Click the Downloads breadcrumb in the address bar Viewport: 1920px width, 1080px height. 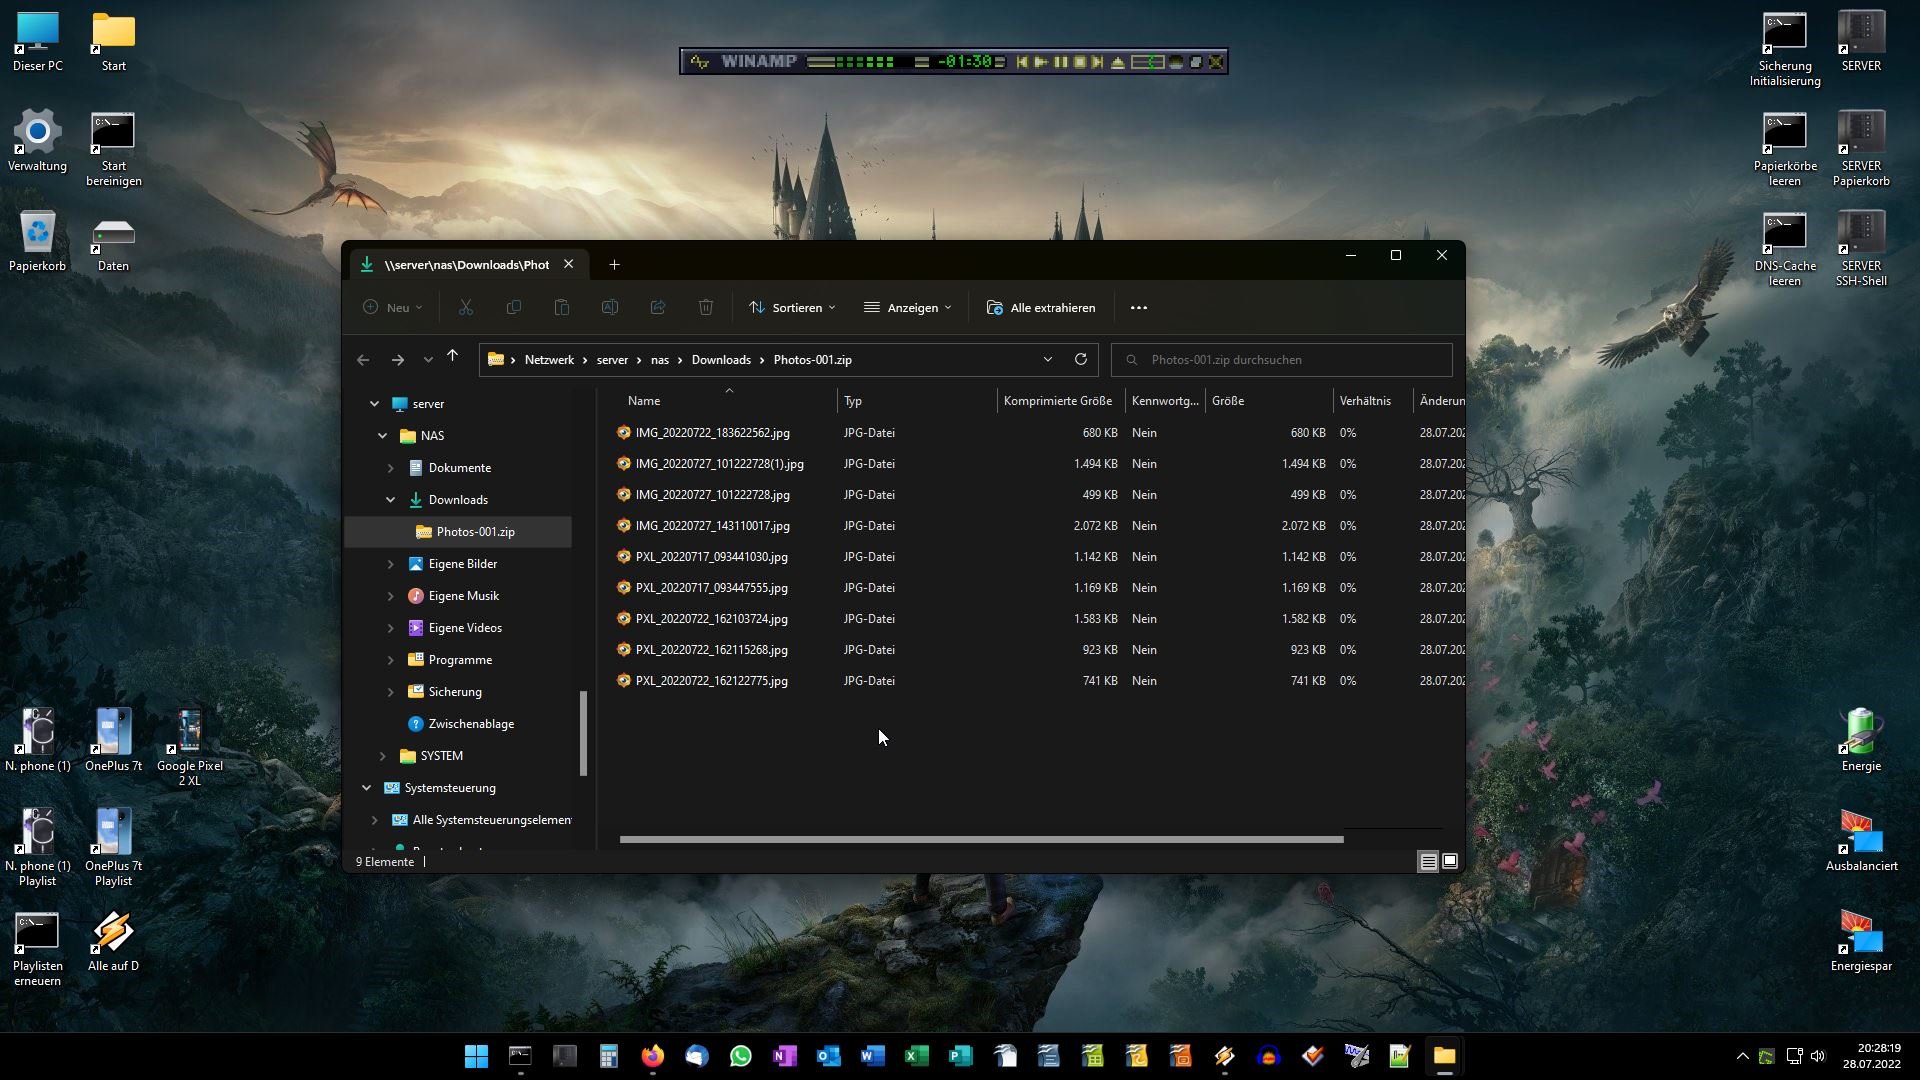[720, 360]
